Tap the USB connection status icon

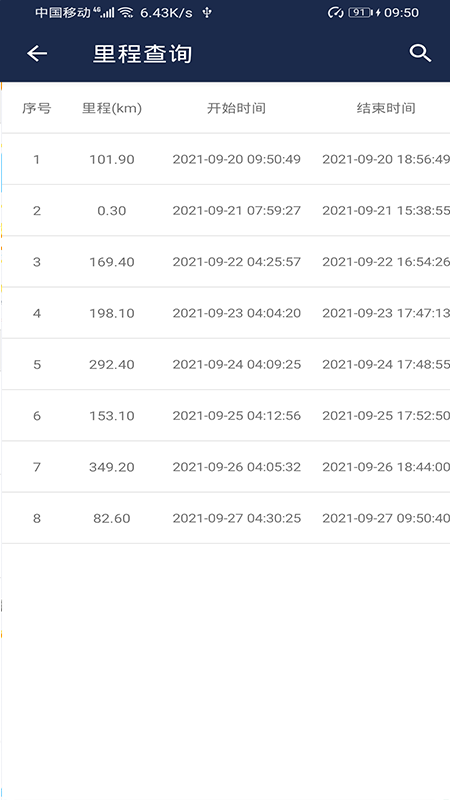pyautogui.click(x=207, y=13)
